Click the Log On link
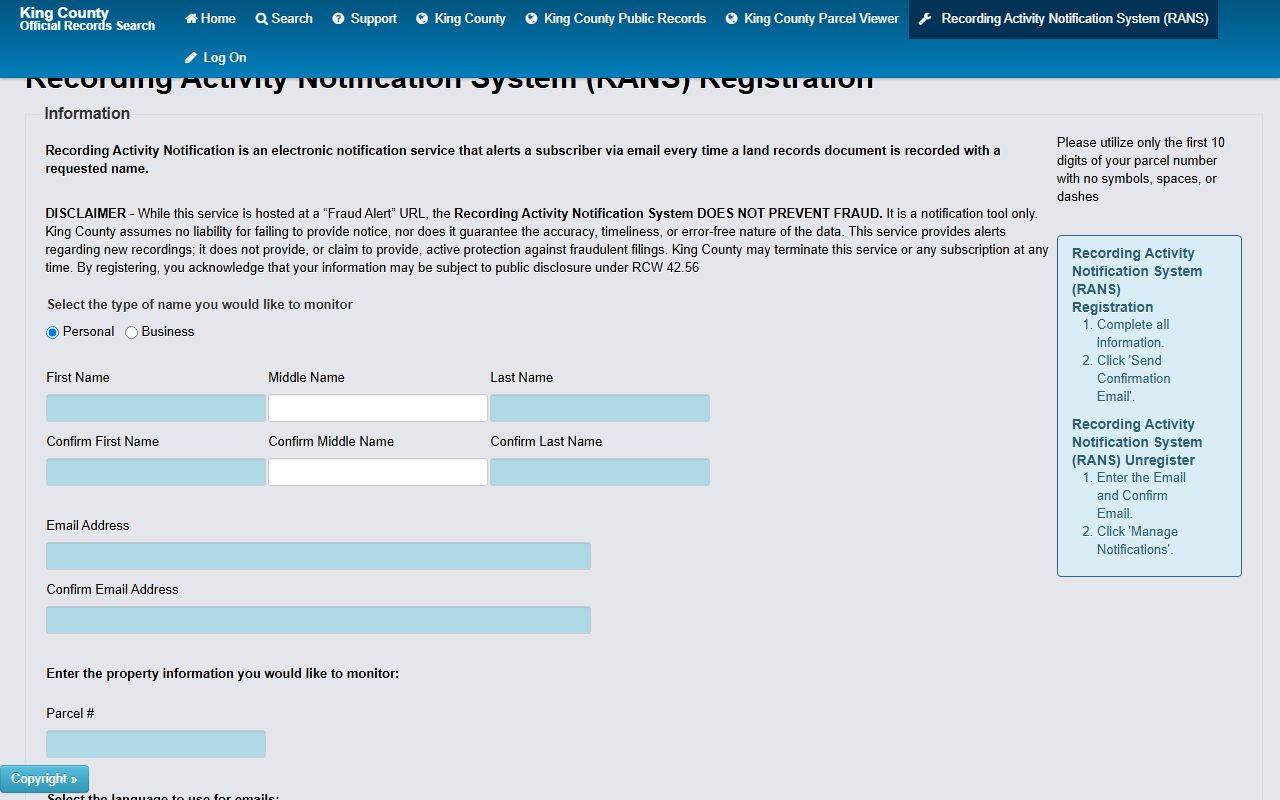Image resolution: width=1280 pixels, height=800 pixels. (x=215, y=58)
